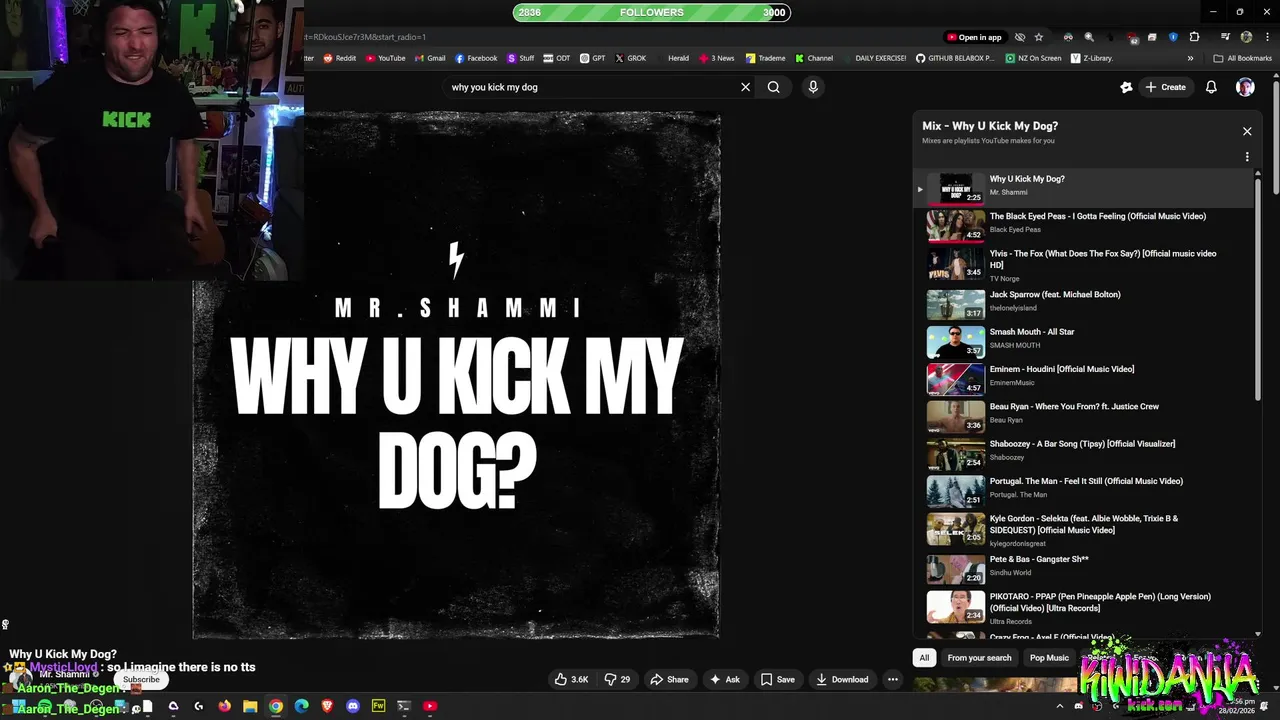Open Brave browser from taskbar
Viewport: 1280px width, 720px height.
pyautogui.click(x=327, y=706)
